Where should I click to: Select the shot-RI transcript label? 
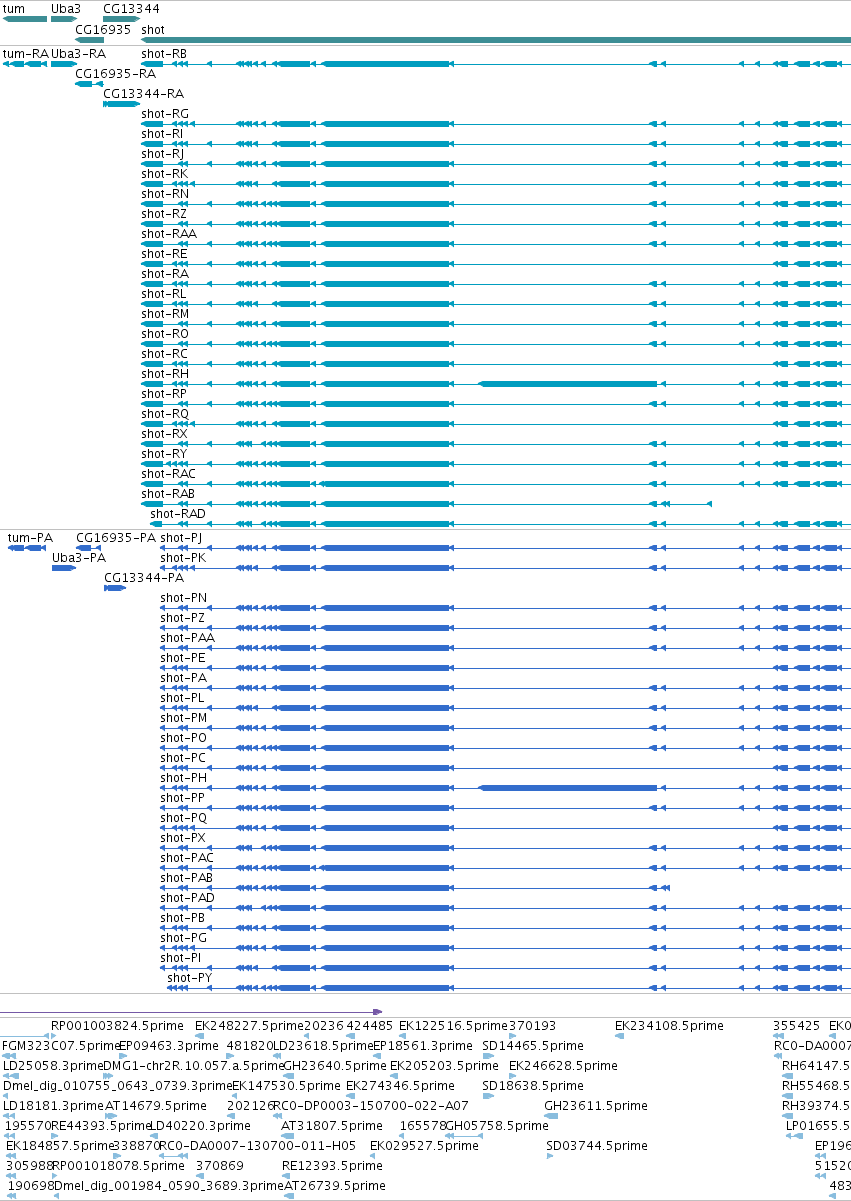162,134
